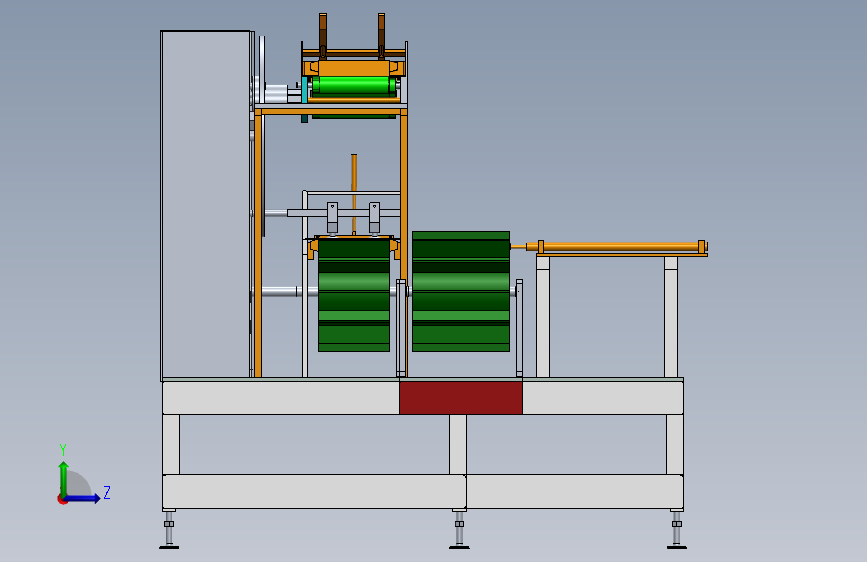Select the orange clamp bracket above green roller
867x562 pixels.
(354, 69)
